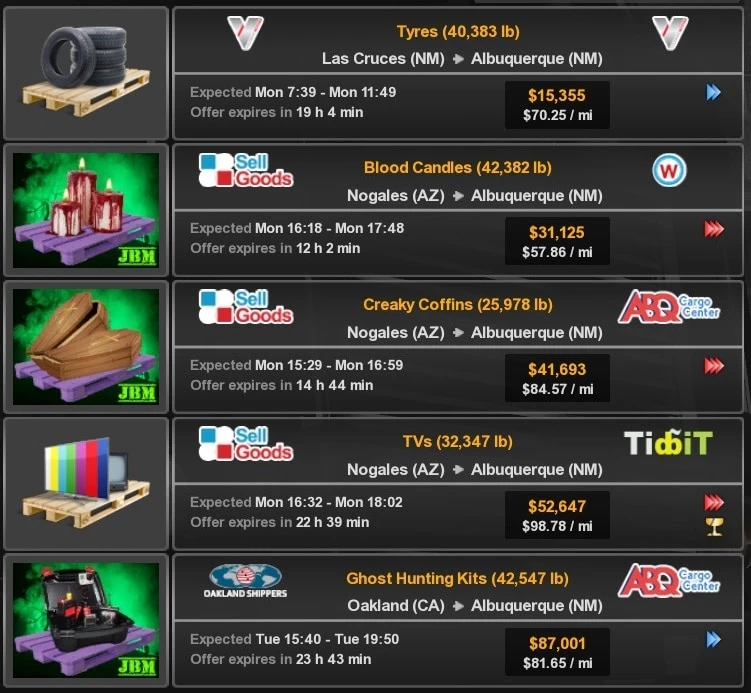Image resolution: width=751 pixels, height=693 pixels.
Task: Click the TVs cargo thumbnail
Action: 86,483
